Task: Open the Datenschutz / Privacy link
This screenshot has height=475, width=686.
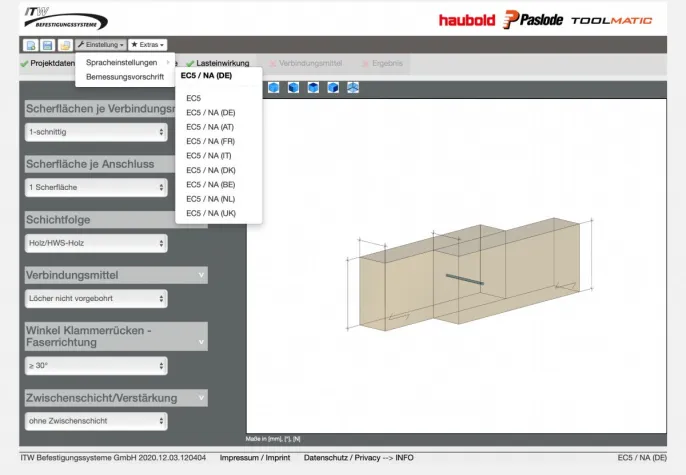Action: (342, 457)
